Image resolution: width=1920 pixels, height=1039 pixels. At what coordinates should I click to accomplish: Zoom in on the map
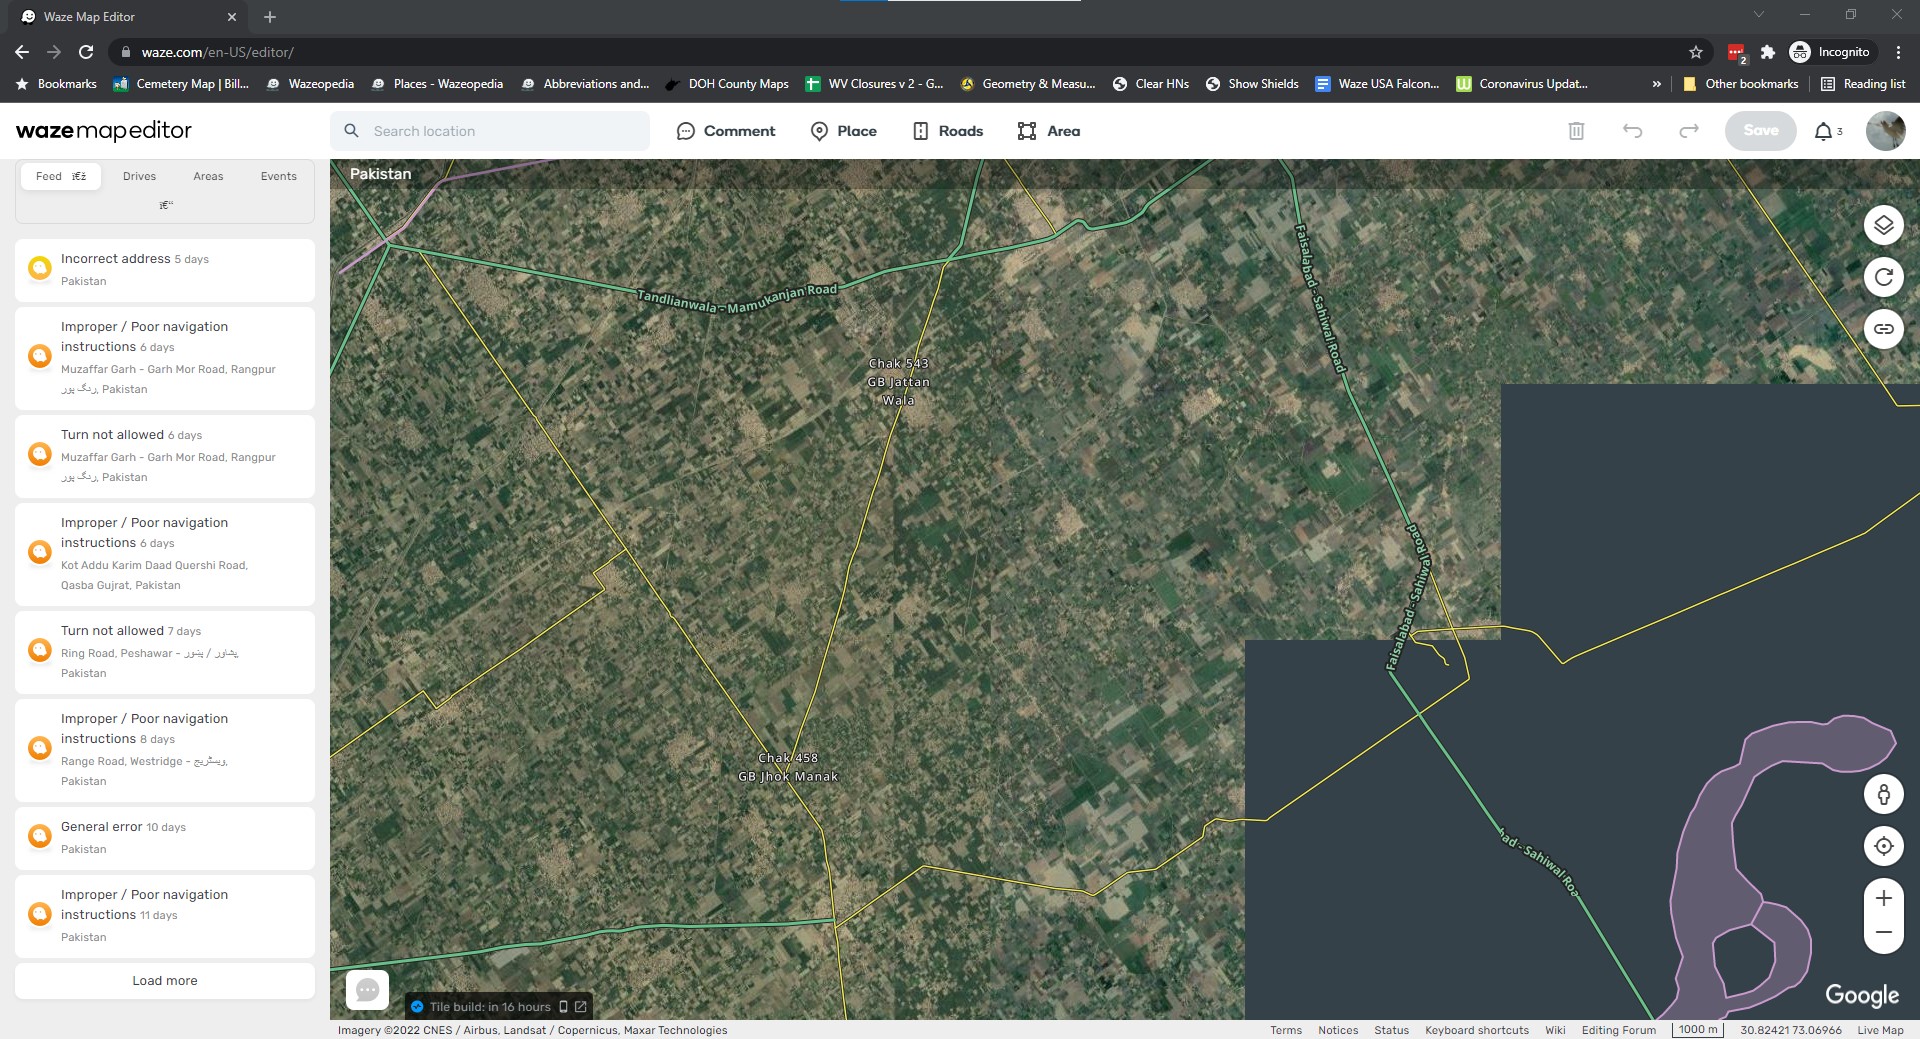(1883, 898)
